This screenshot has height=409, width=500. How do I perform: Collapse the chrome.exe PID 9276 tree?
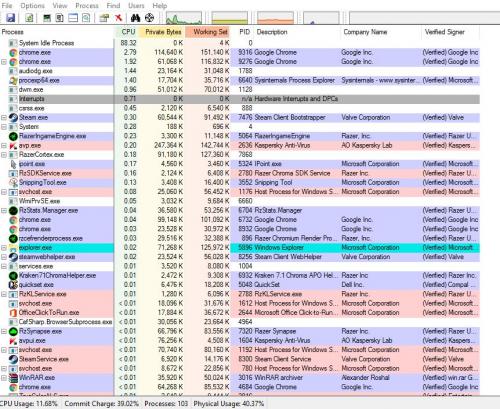pos(4,62)
